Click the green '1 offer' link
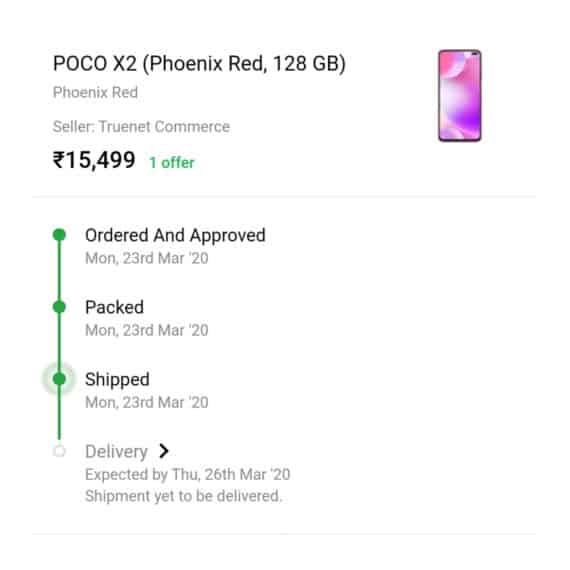Viewport: 570px width, 570px height. [172, 162]
